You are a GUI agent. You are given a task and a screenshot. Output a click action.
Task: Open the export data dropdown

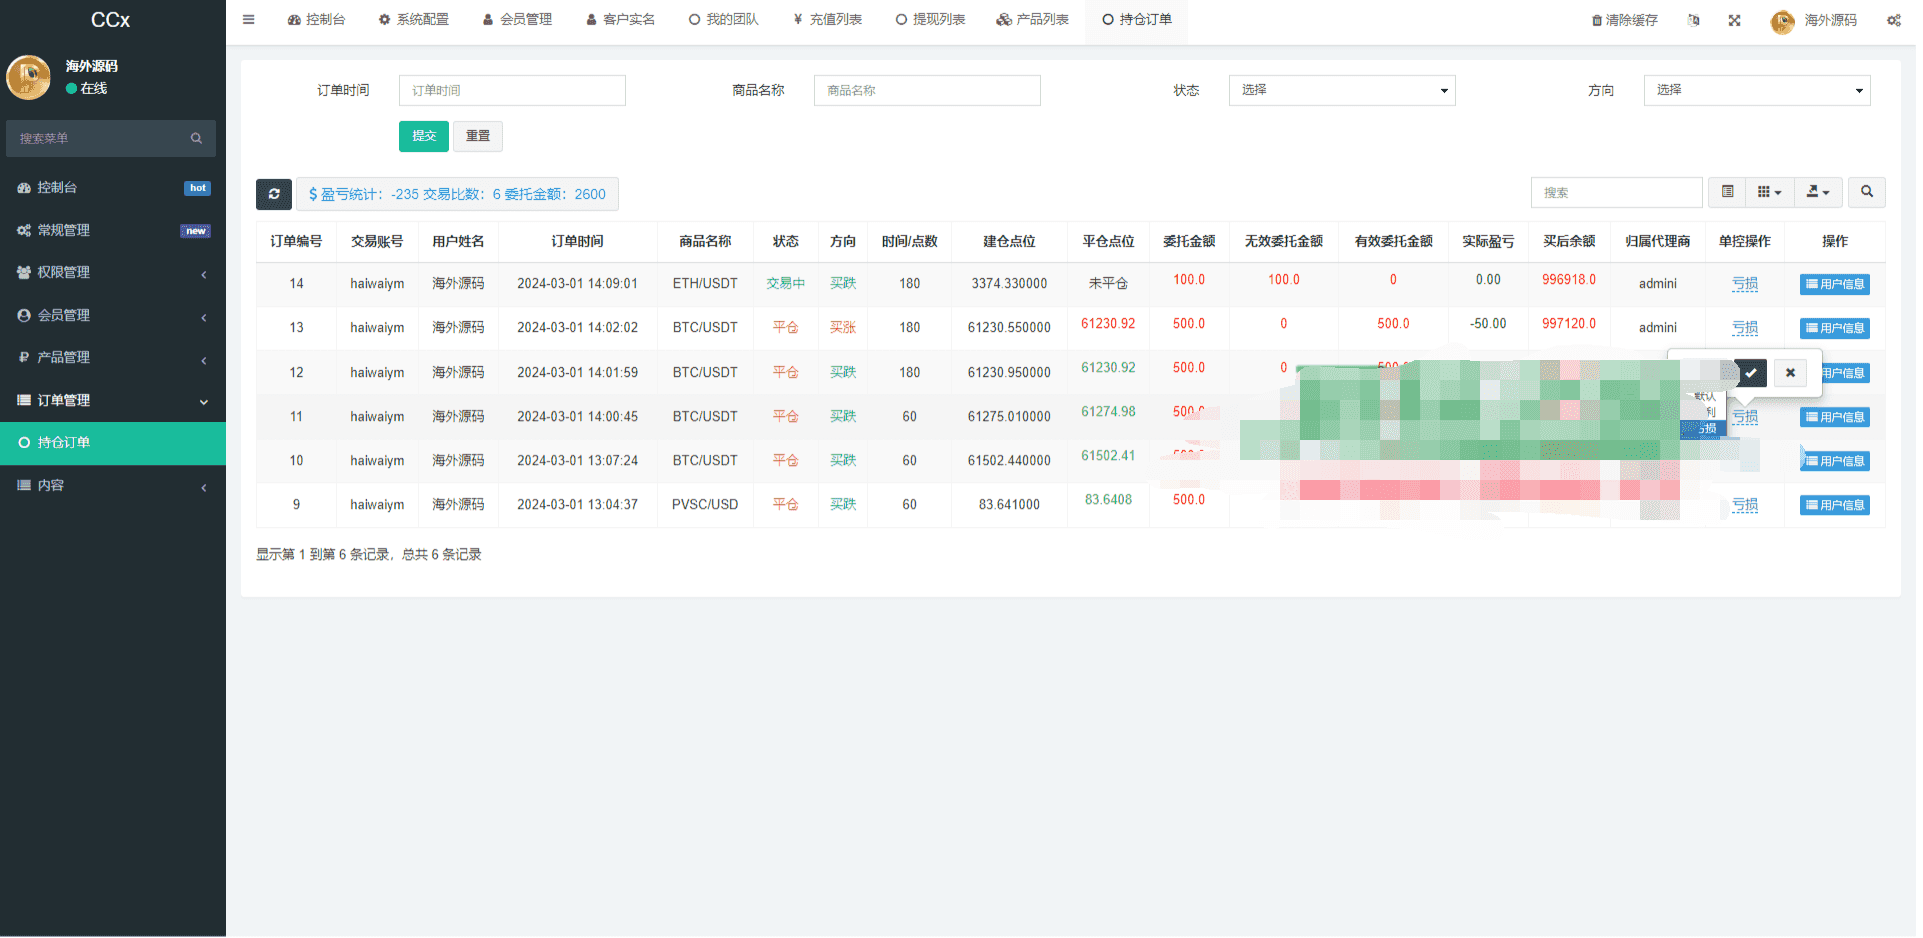tap(1817, 192)
